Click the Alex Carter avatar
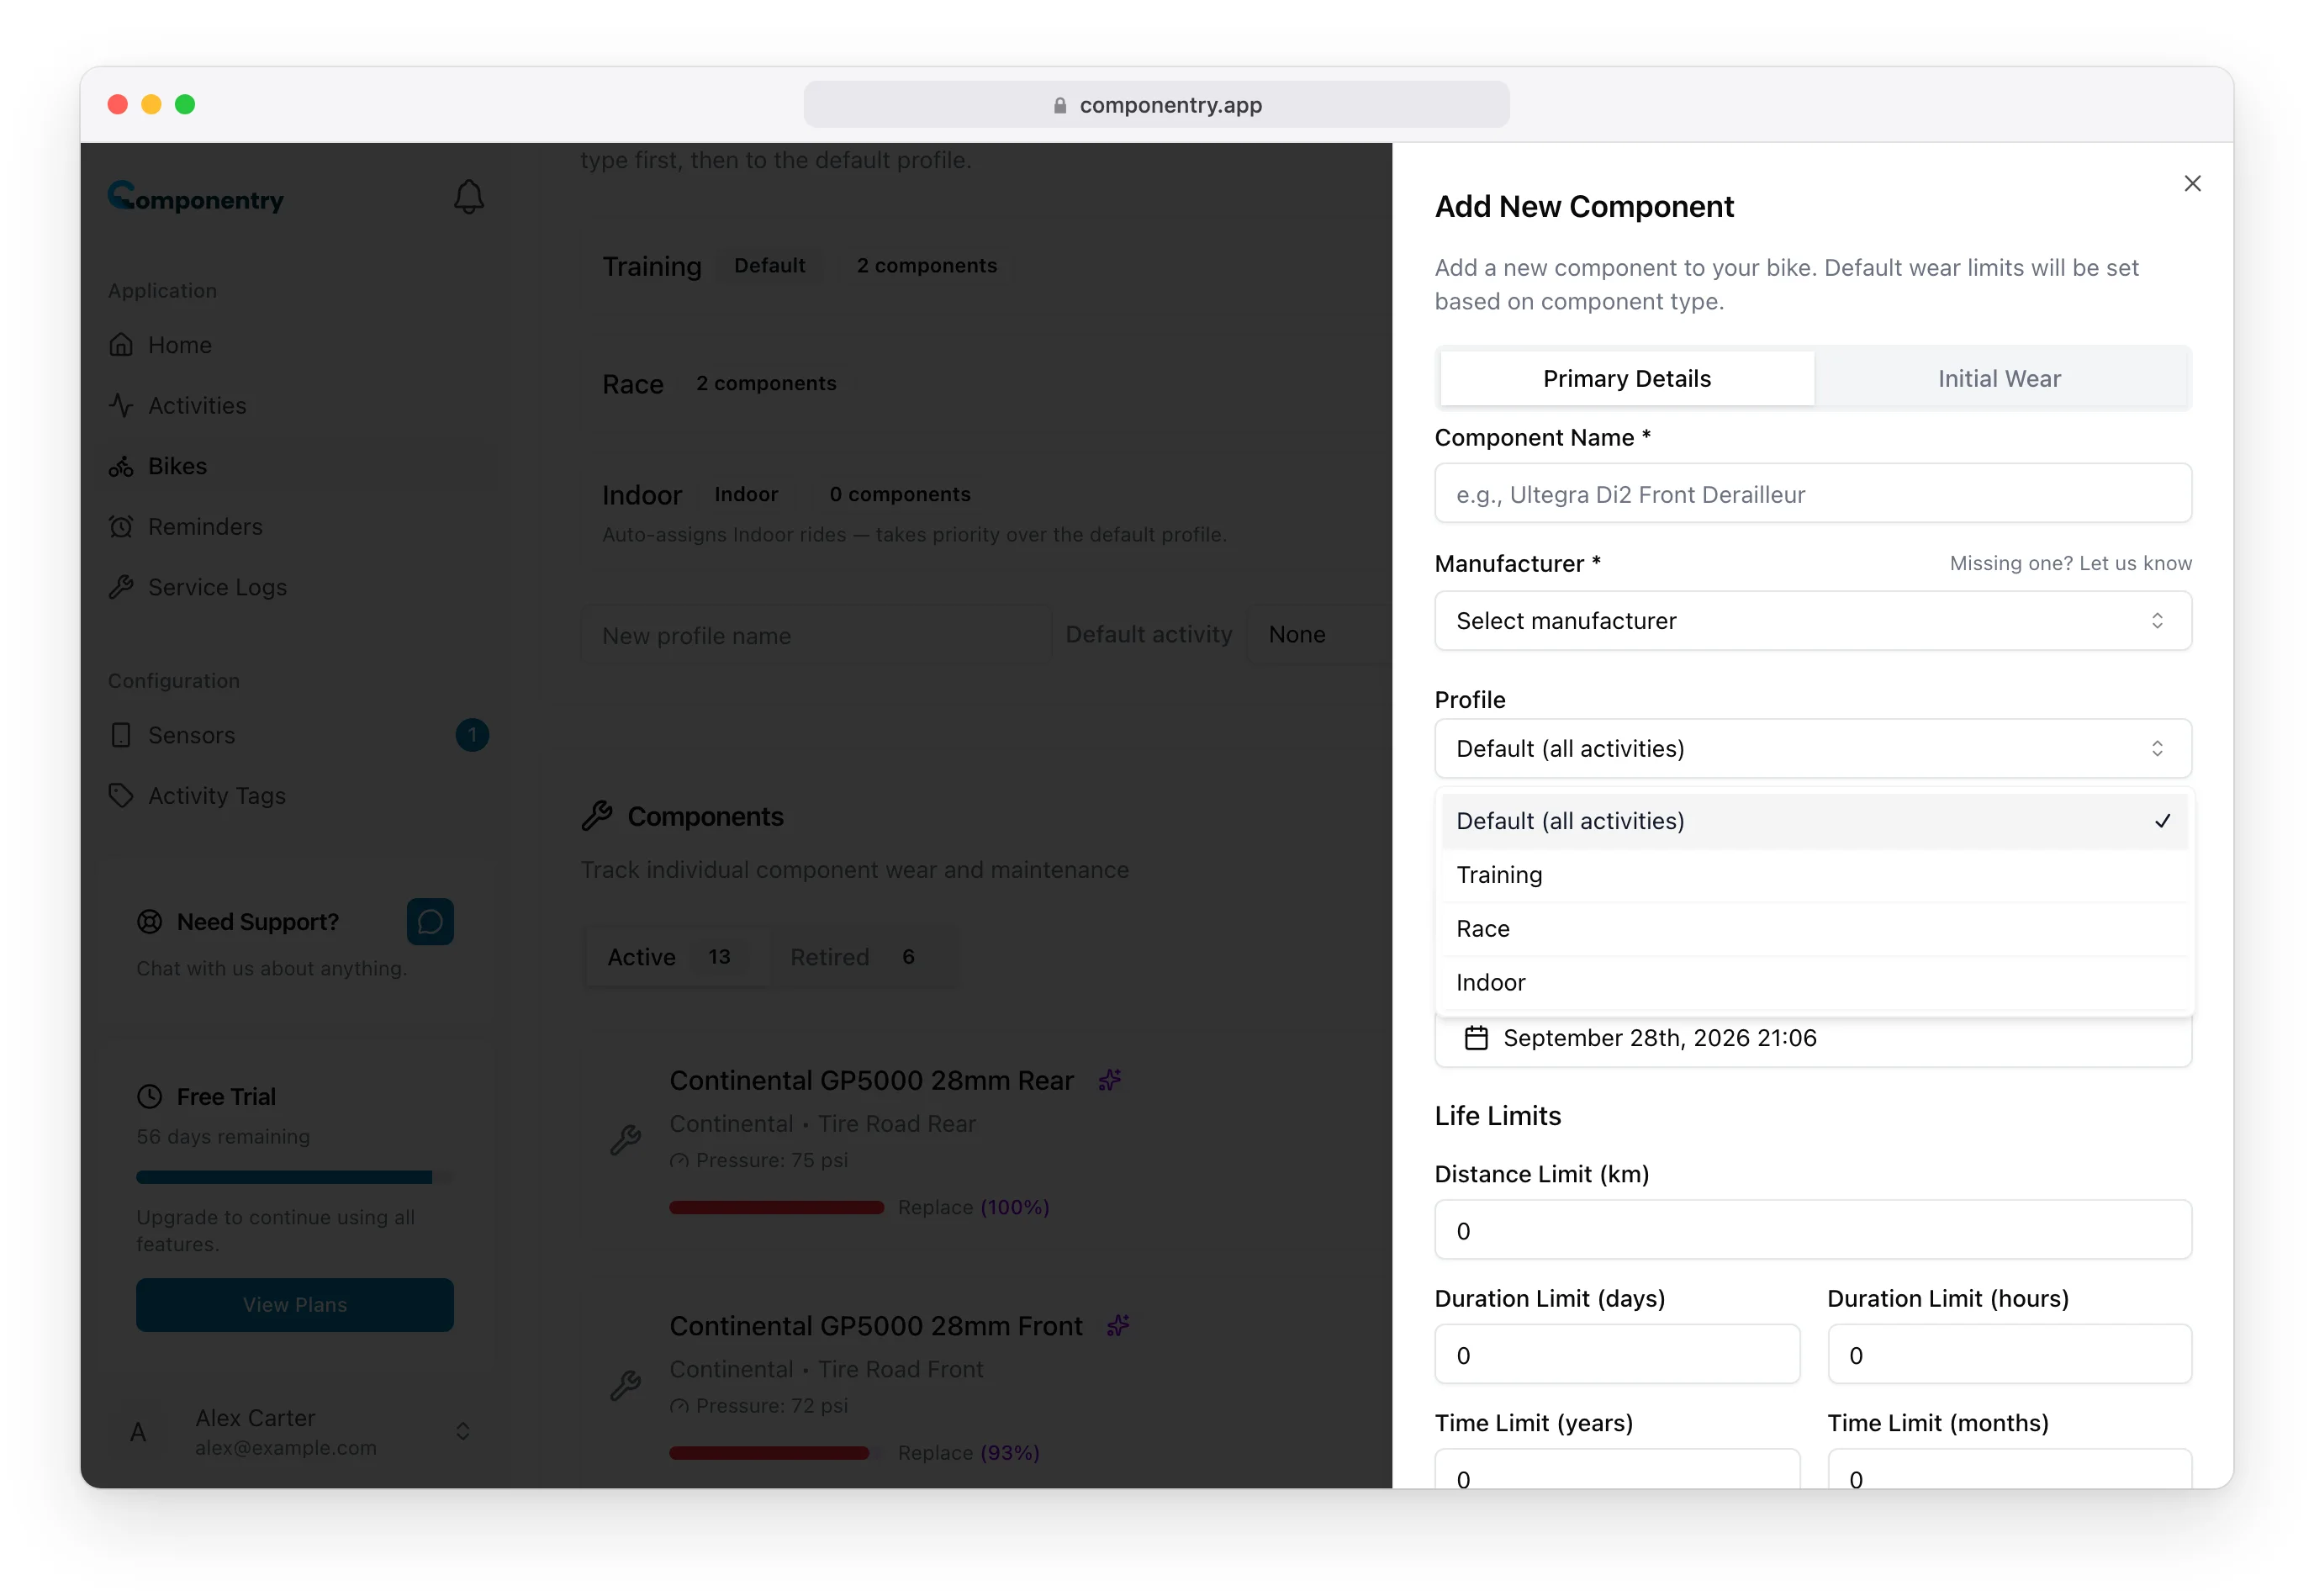This screenshot has width=2314, height=1596. [x=138, y=1432]
